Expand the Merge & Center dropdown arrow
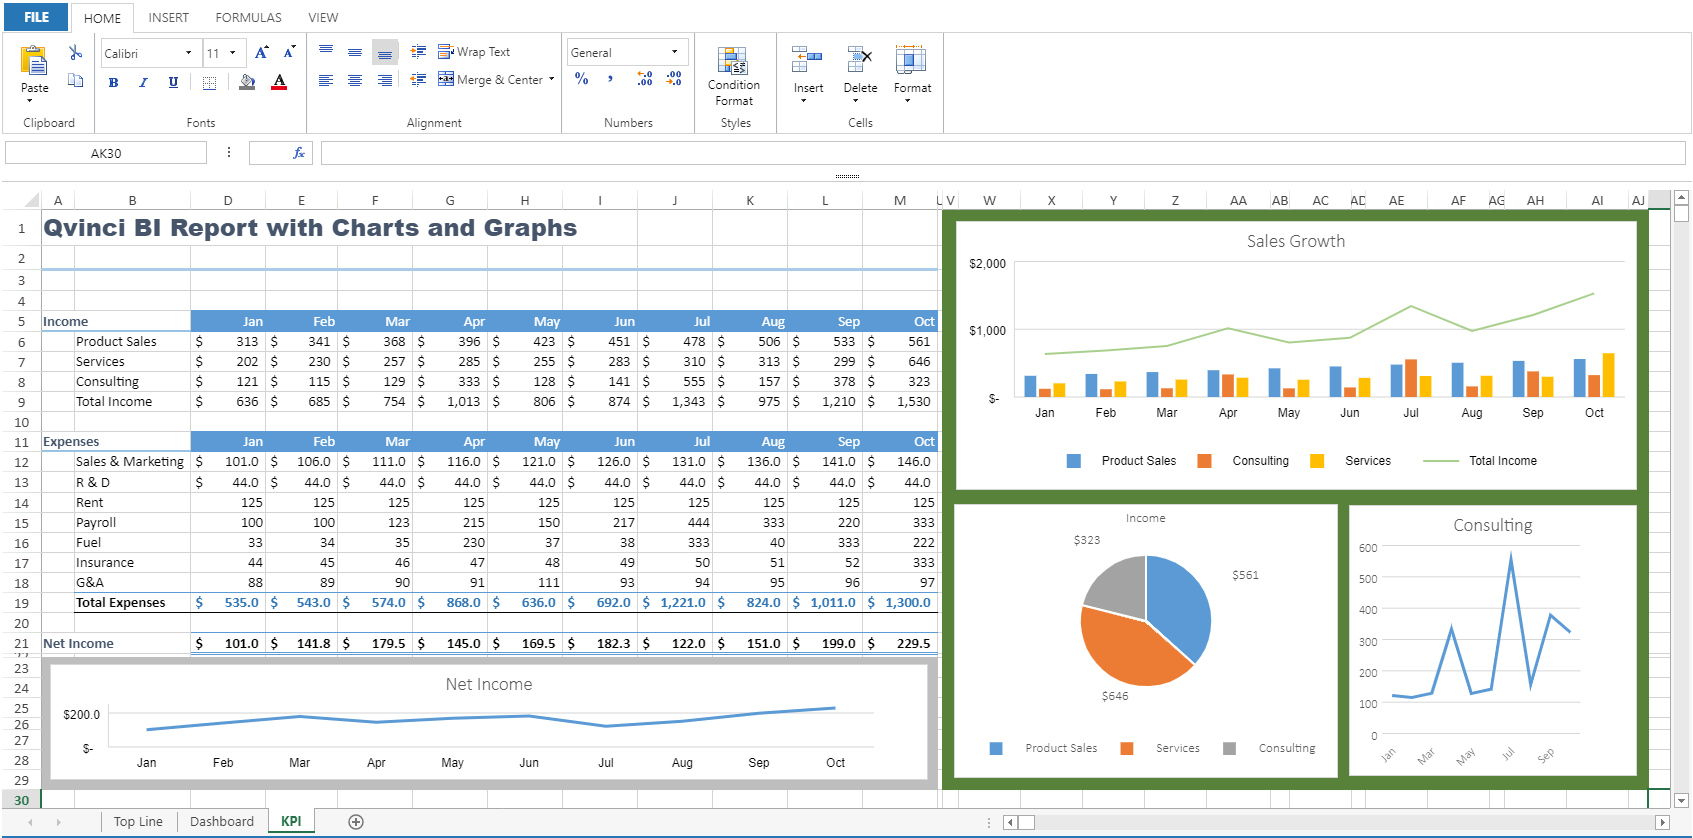 pyautogui.click(x=551, y=79)
